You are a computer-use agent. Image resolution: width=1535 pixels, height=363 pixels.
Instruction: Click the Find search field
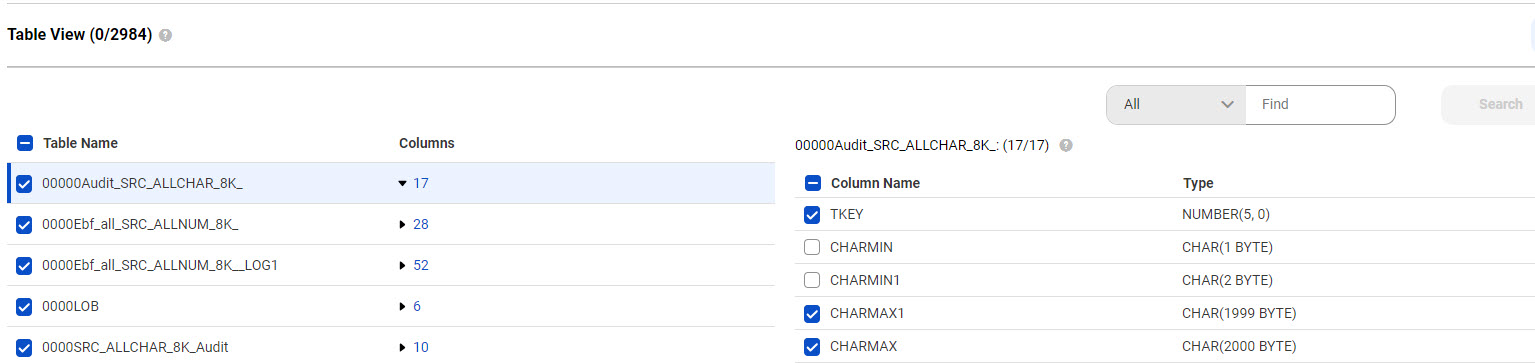[x=1320, y=104]
